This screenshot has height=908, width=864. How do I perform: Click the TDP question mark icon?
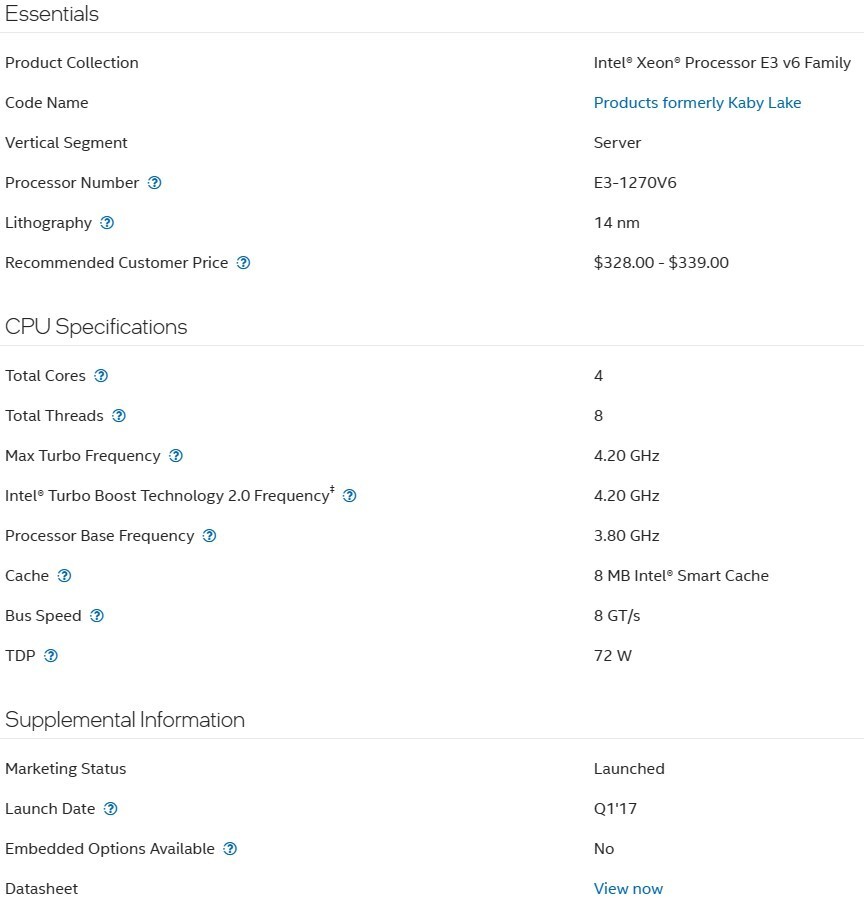[x=51, y=656]
